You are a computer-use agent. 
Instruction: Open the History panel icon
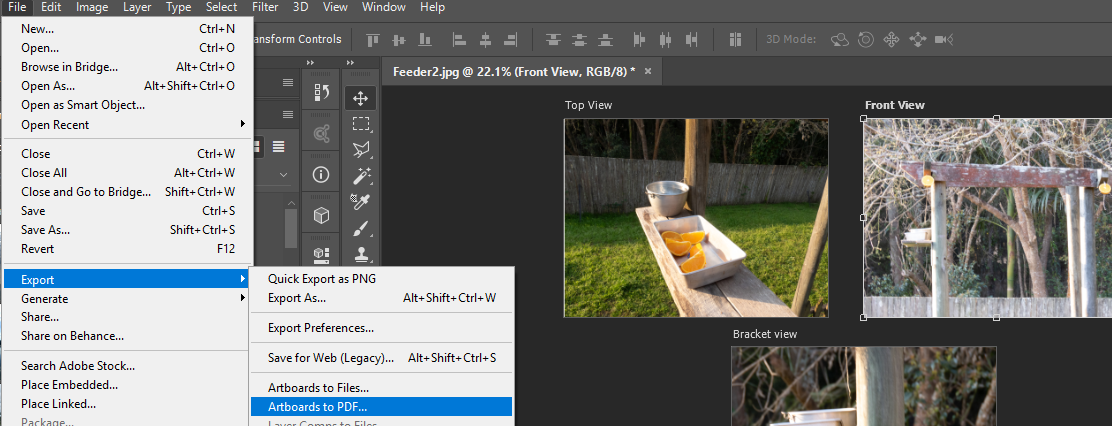pos(321,92)
